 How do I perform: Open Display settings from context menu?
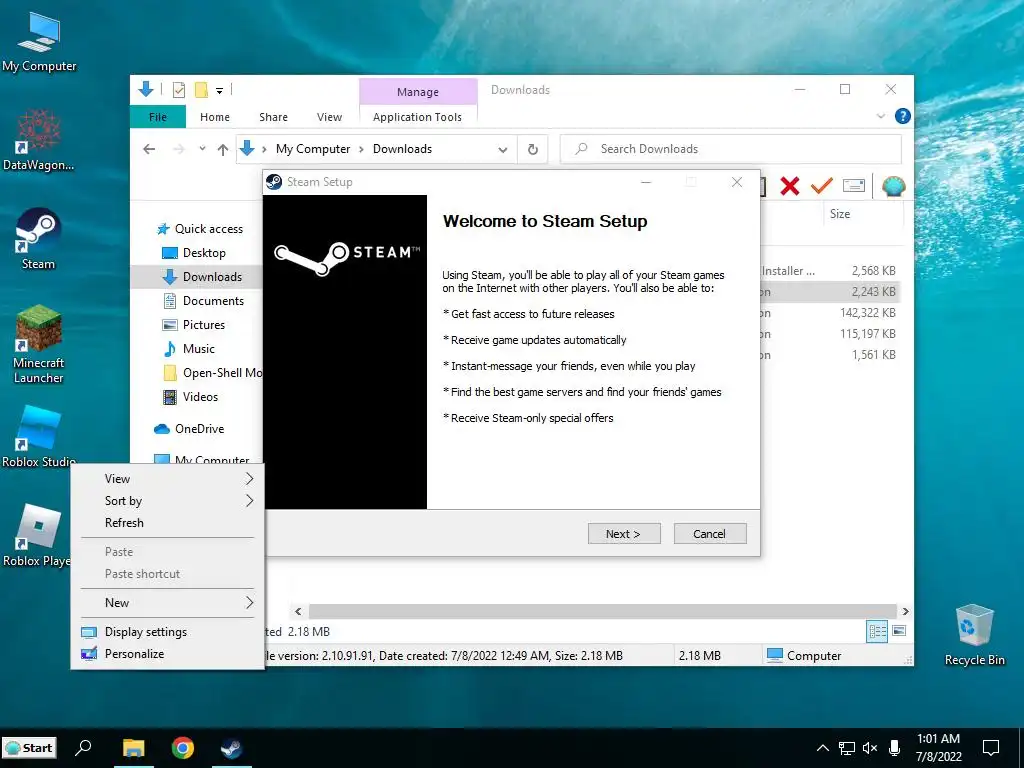coord(168,632)
